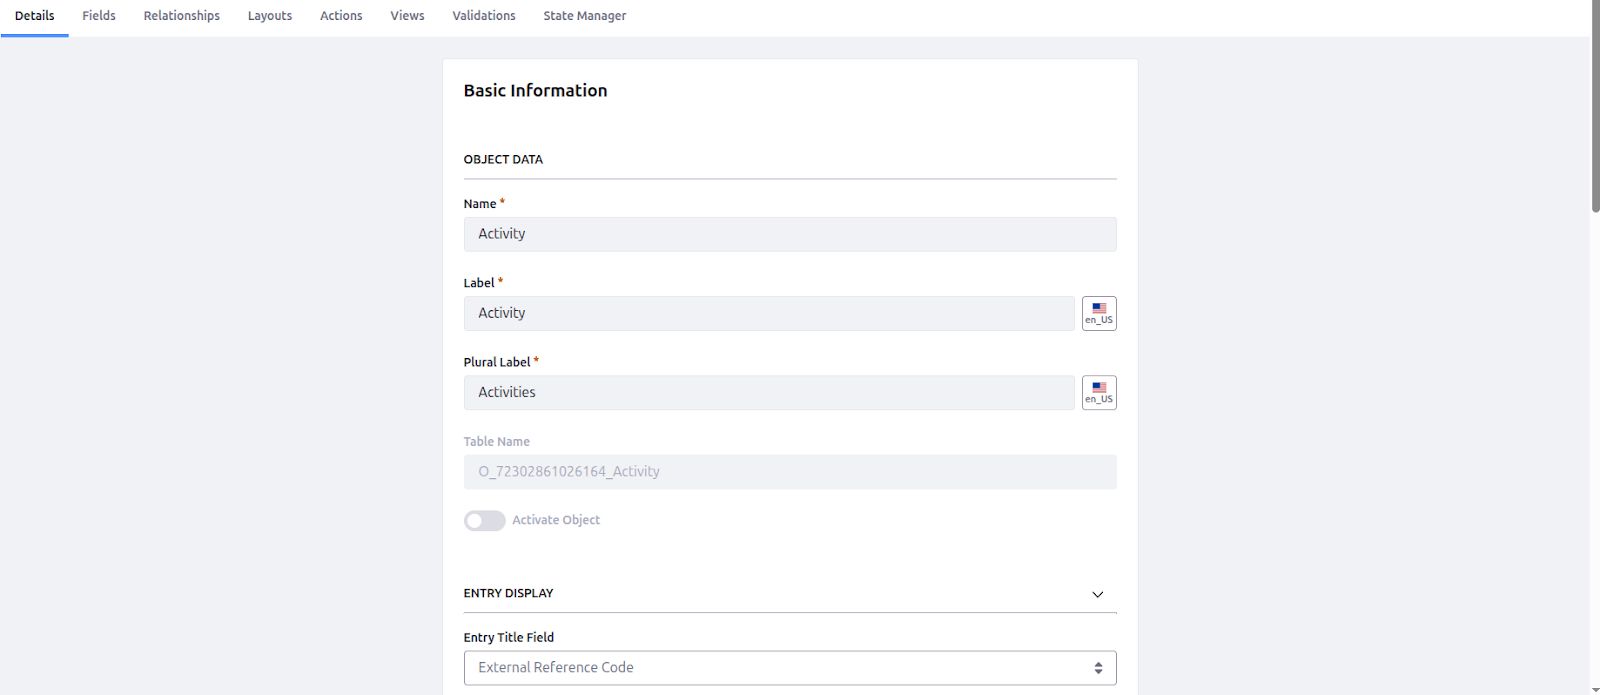Open the Label language en_US flag selector
Viewport: 1600px width, 695px height.
(x=1099, y=314)
